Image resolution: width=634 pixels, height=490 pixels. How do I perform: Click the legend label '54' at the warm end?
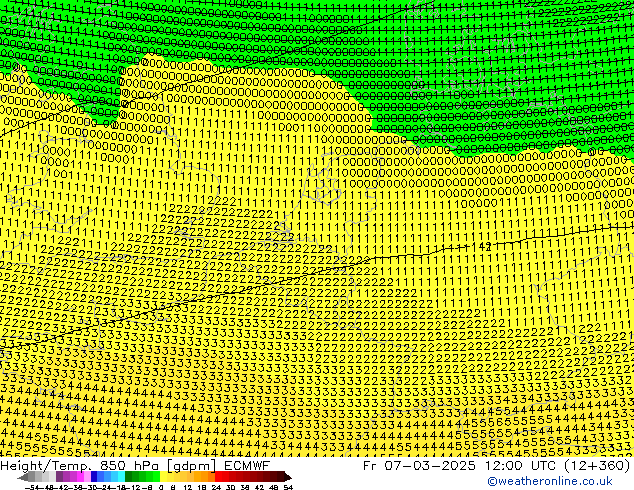[288, 488]
